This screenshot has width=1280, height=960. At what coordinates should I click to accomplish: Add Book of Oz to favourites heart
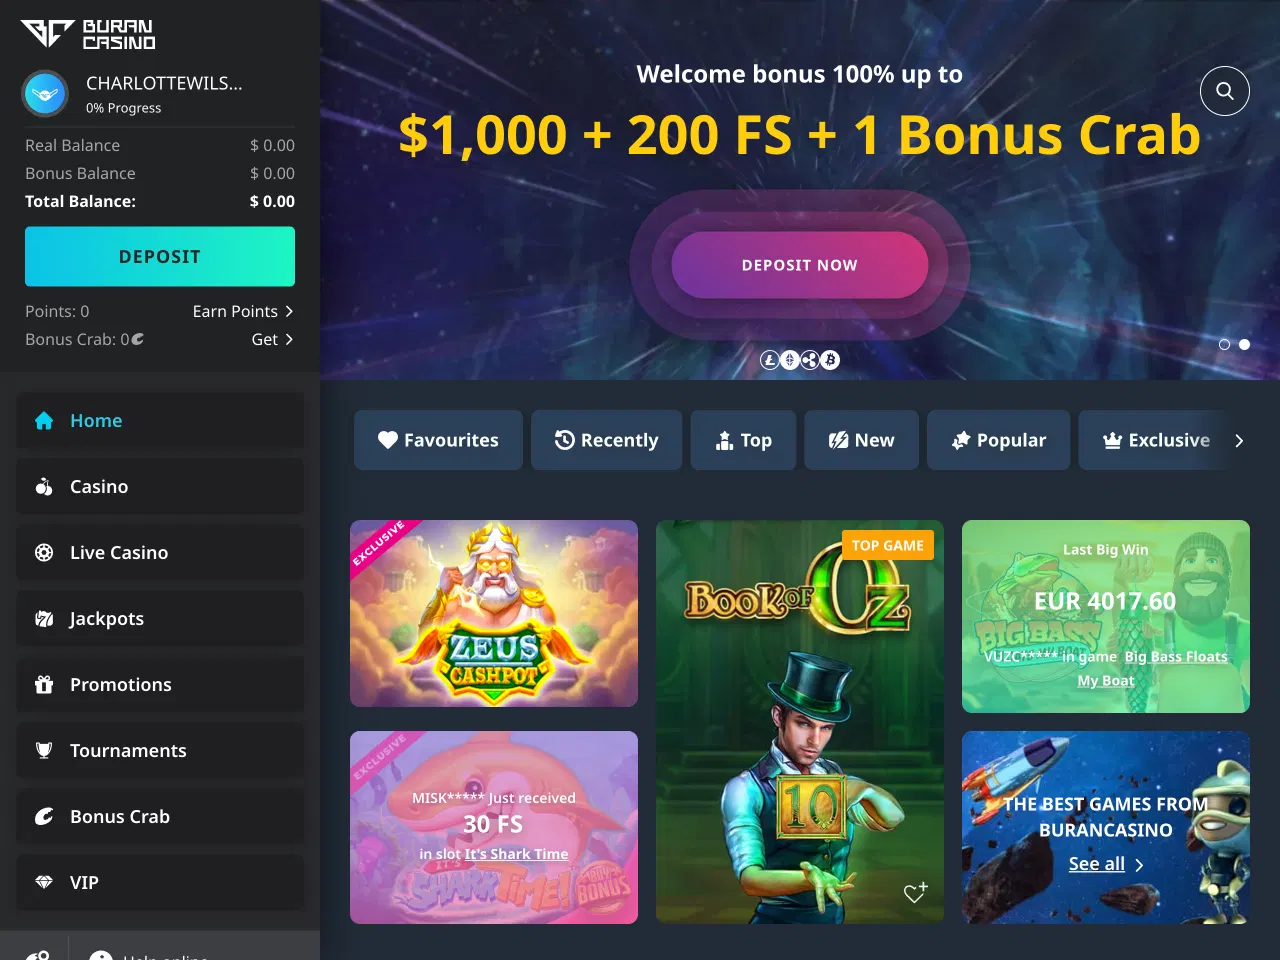[x=915, y=892]
